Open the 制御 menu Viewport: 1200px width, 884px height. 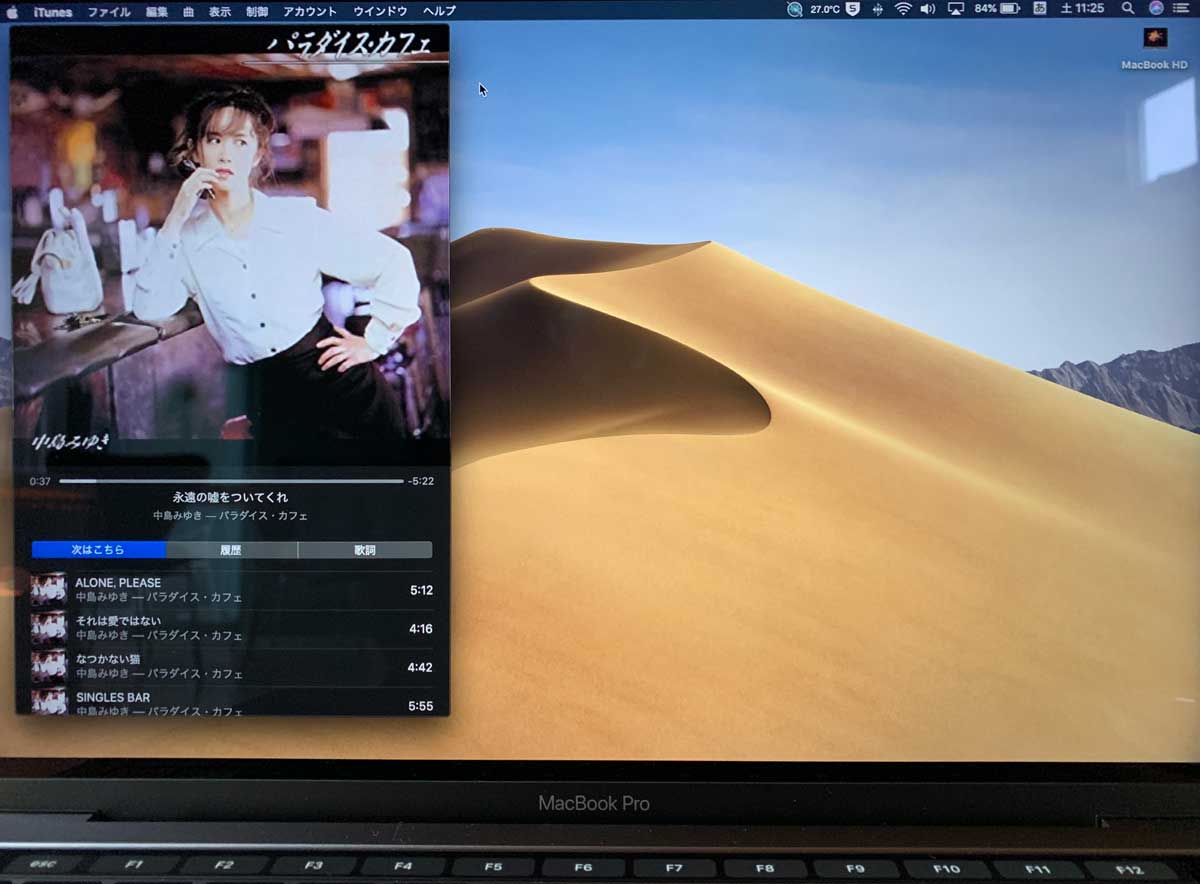(257, 11)
